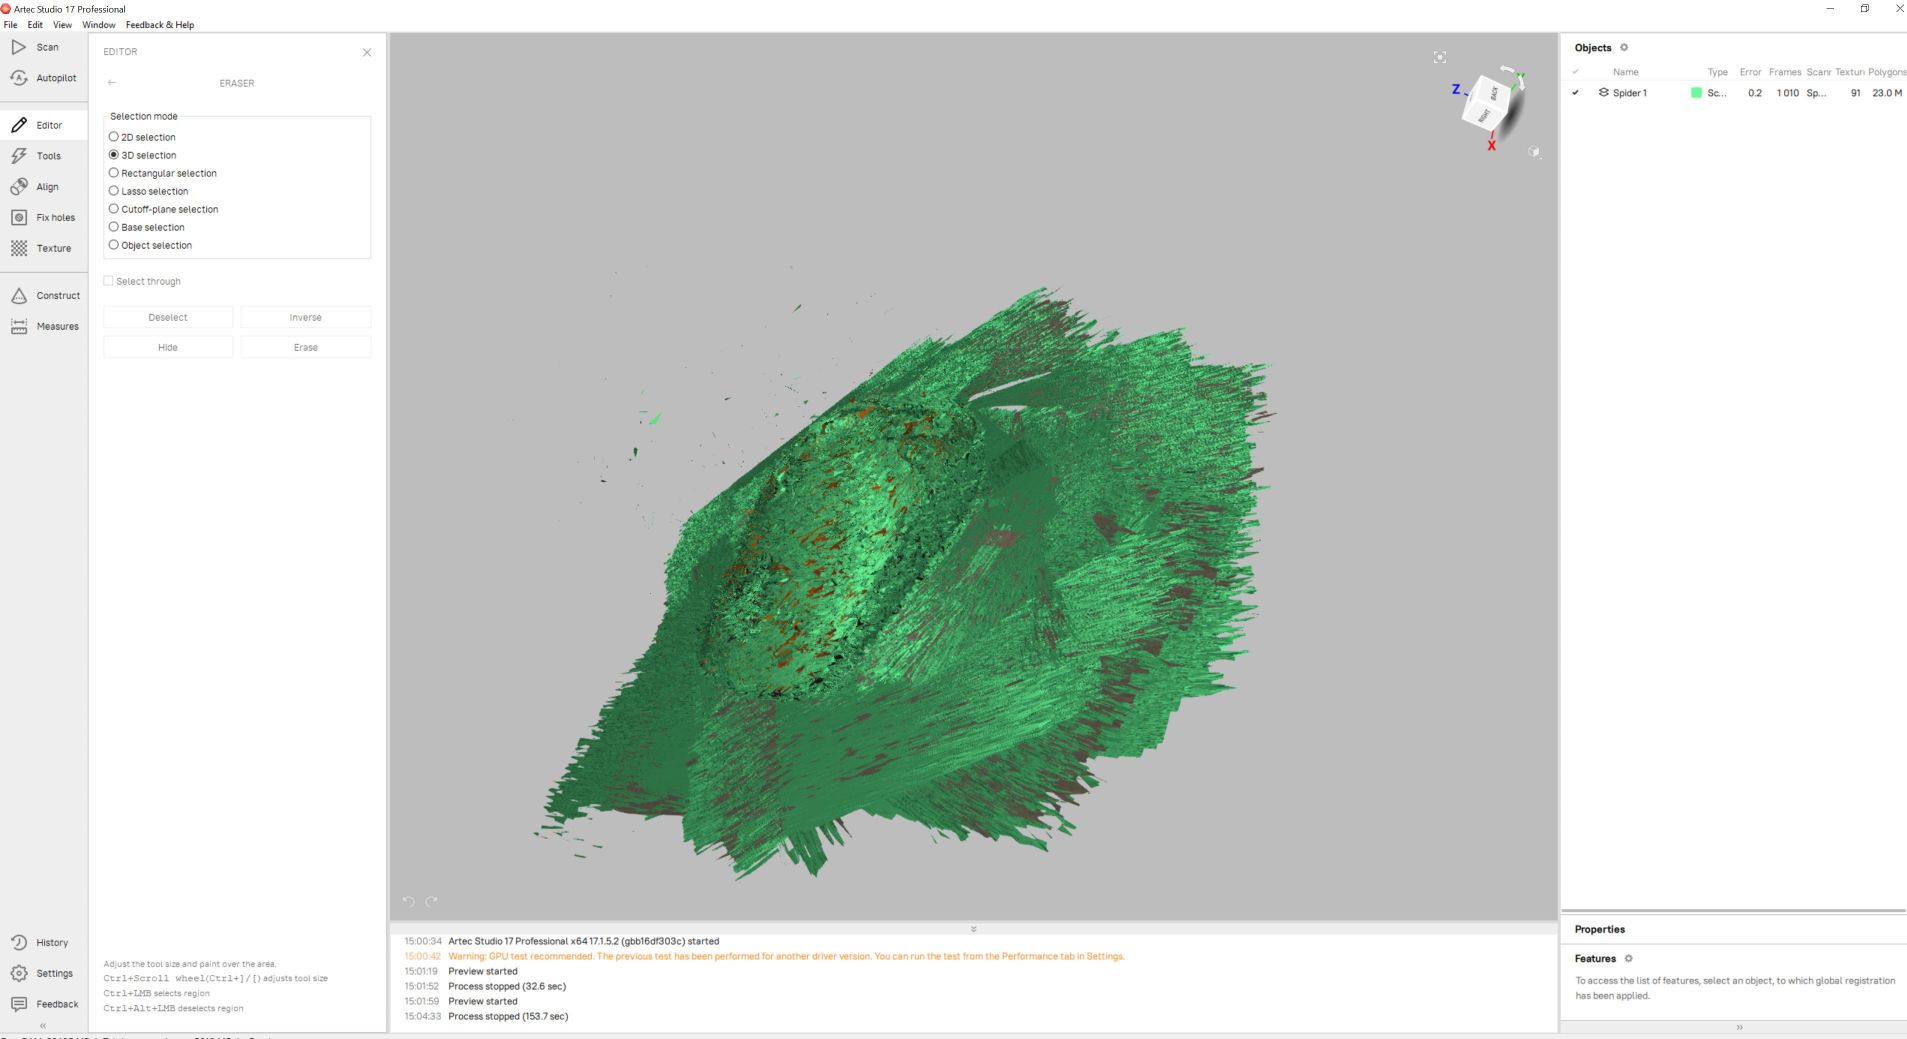Click the Hide button
This screenshot has width=1907, height=1039.
click(x=168, y=347)
